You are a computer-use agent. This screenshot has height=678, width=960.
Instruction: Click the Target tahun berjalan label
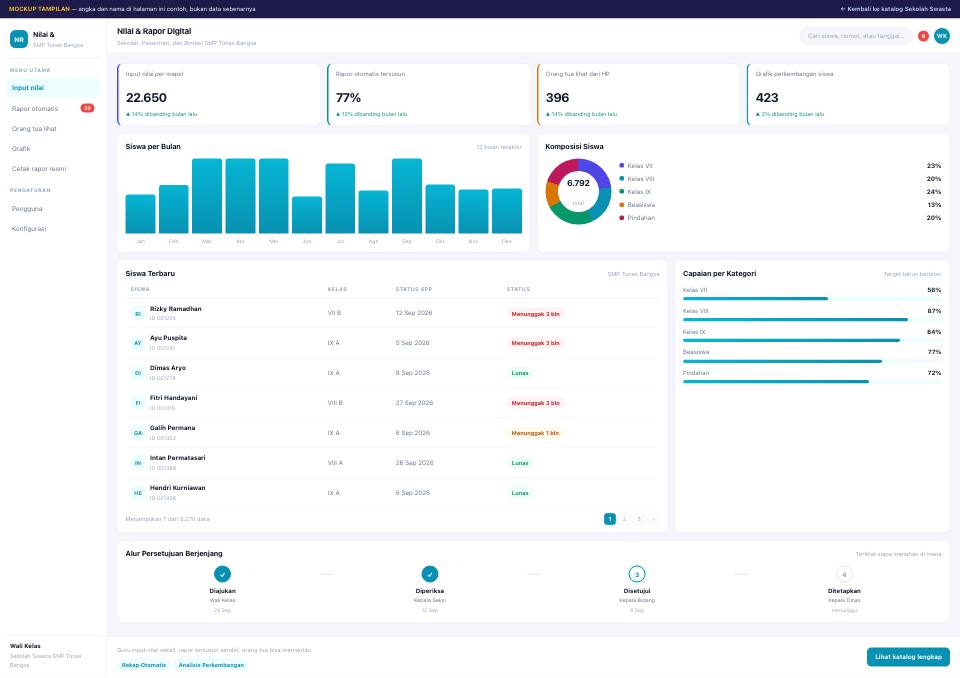click(912, 274)
